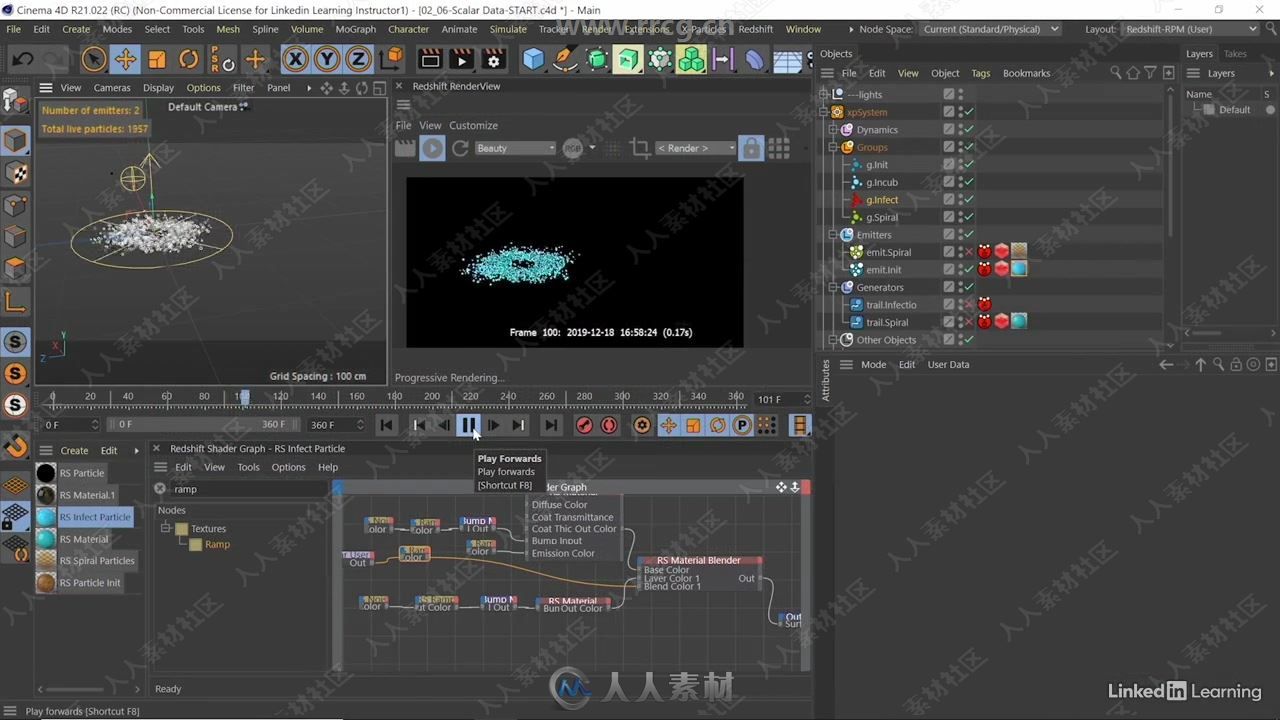Toggle emit.Spiral enable red cross
1280x720 pixels.
click(969, 252)
